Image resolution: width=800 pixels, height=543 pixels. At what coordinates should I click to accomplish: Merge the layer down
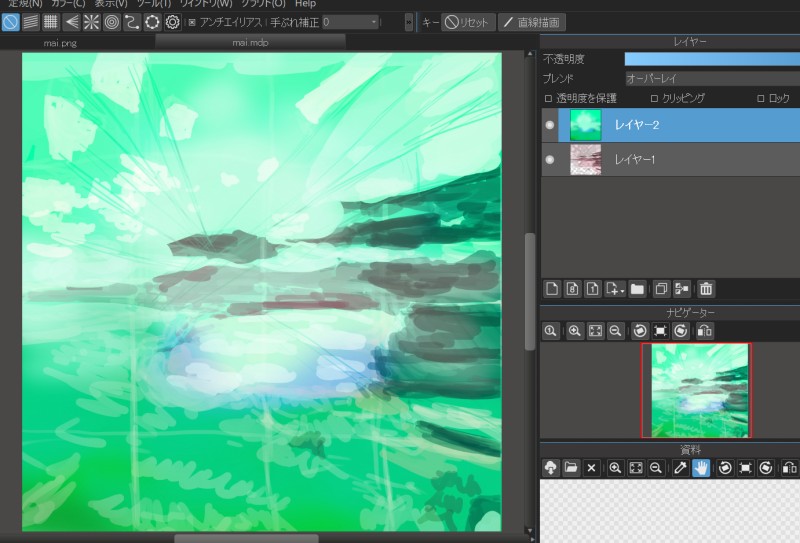[682, 289]
